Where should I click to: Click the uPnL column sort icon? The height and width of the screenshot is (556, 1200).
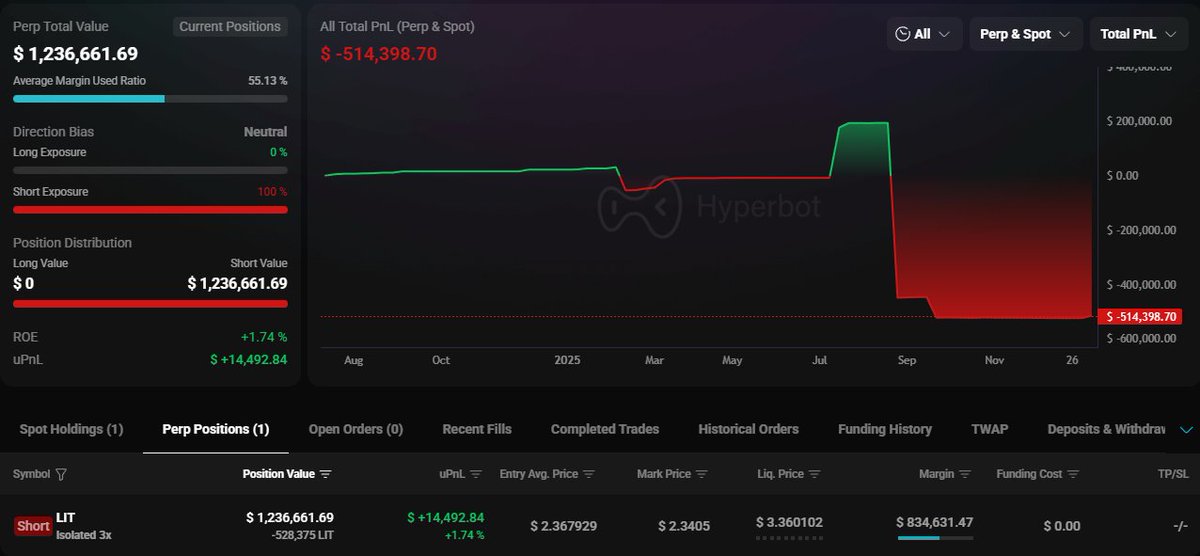click(x=476, y=474)
